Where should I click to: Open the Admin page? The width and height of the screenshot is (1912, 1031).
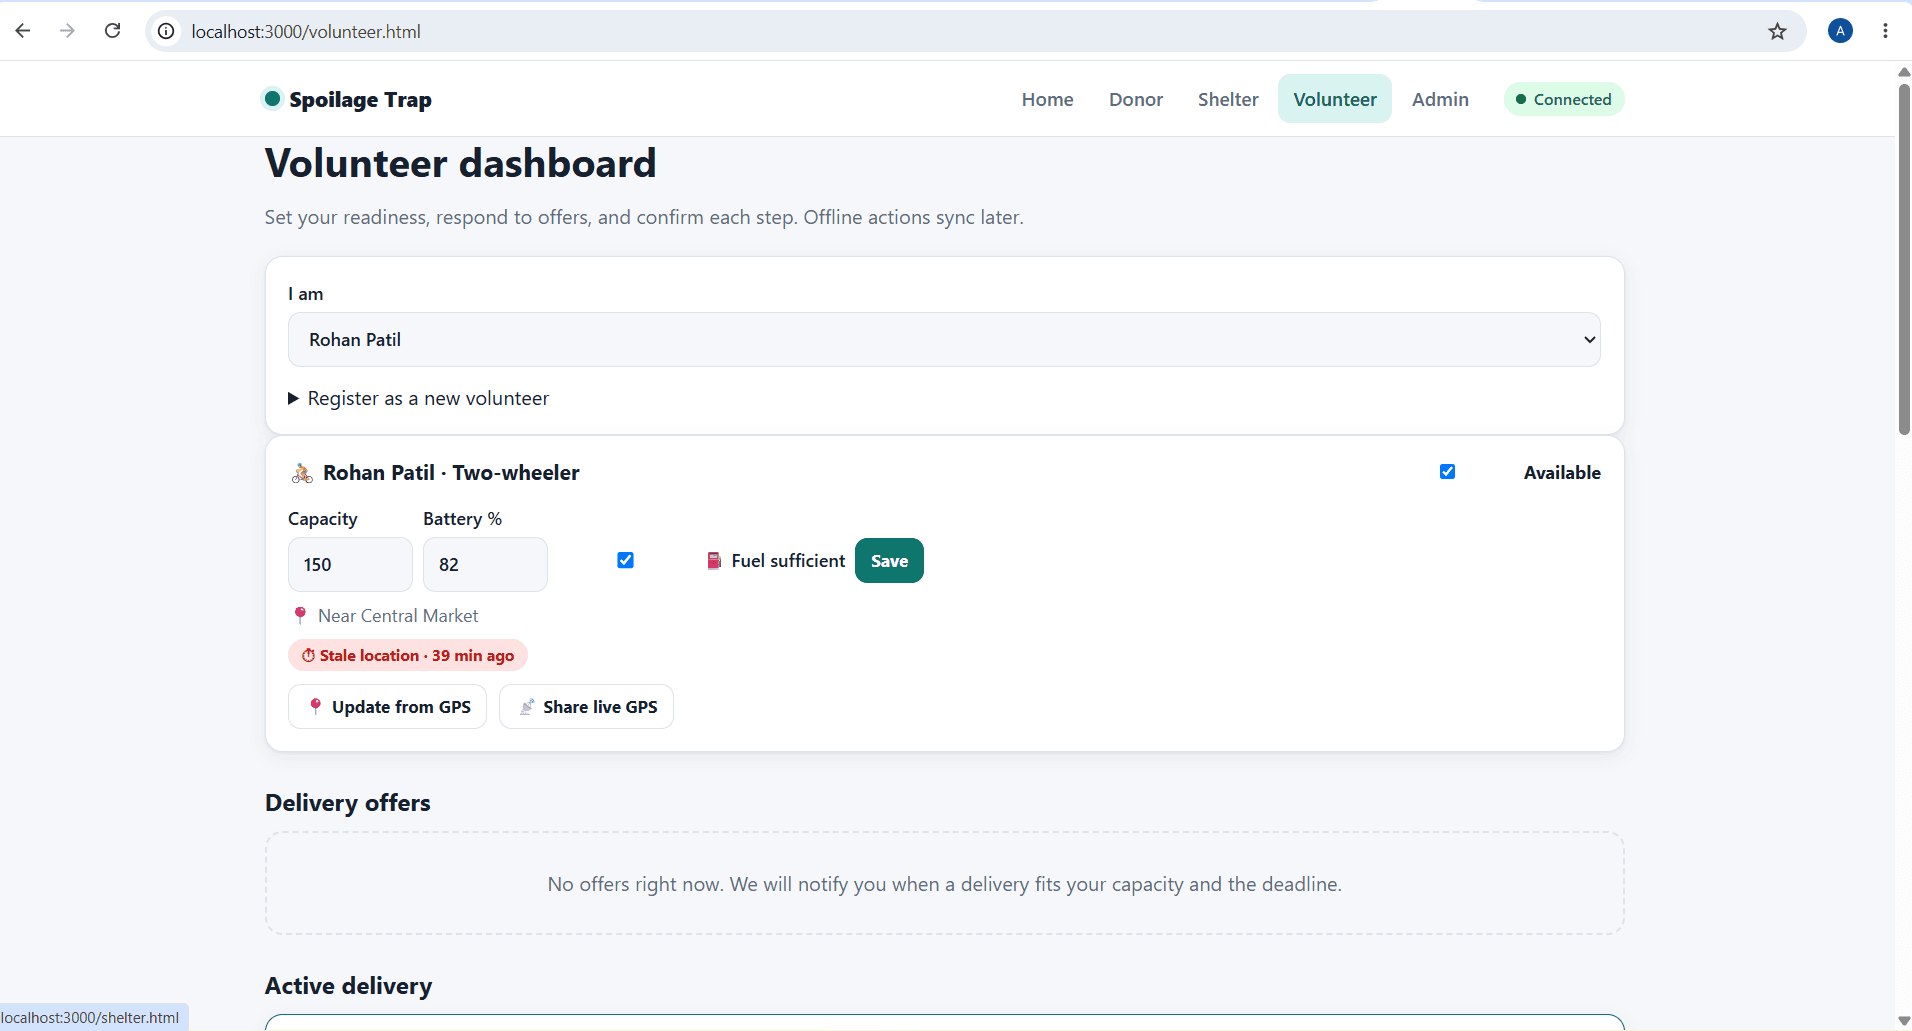1440,99
